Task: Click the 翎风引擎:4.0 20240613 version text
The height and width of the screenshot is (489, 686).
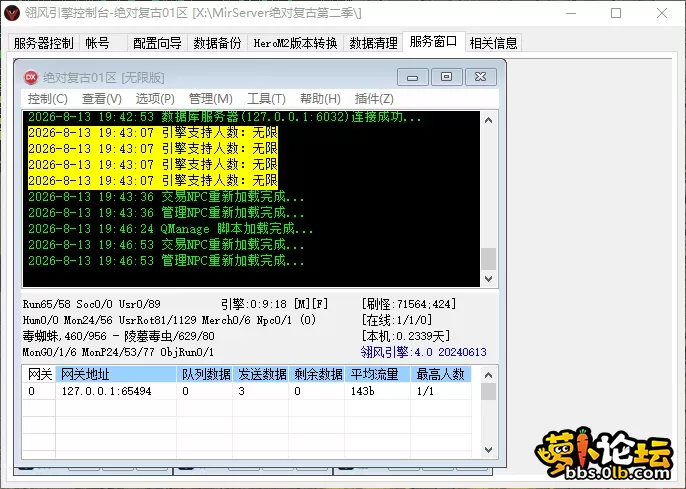Action: click(x=424, y=352)
